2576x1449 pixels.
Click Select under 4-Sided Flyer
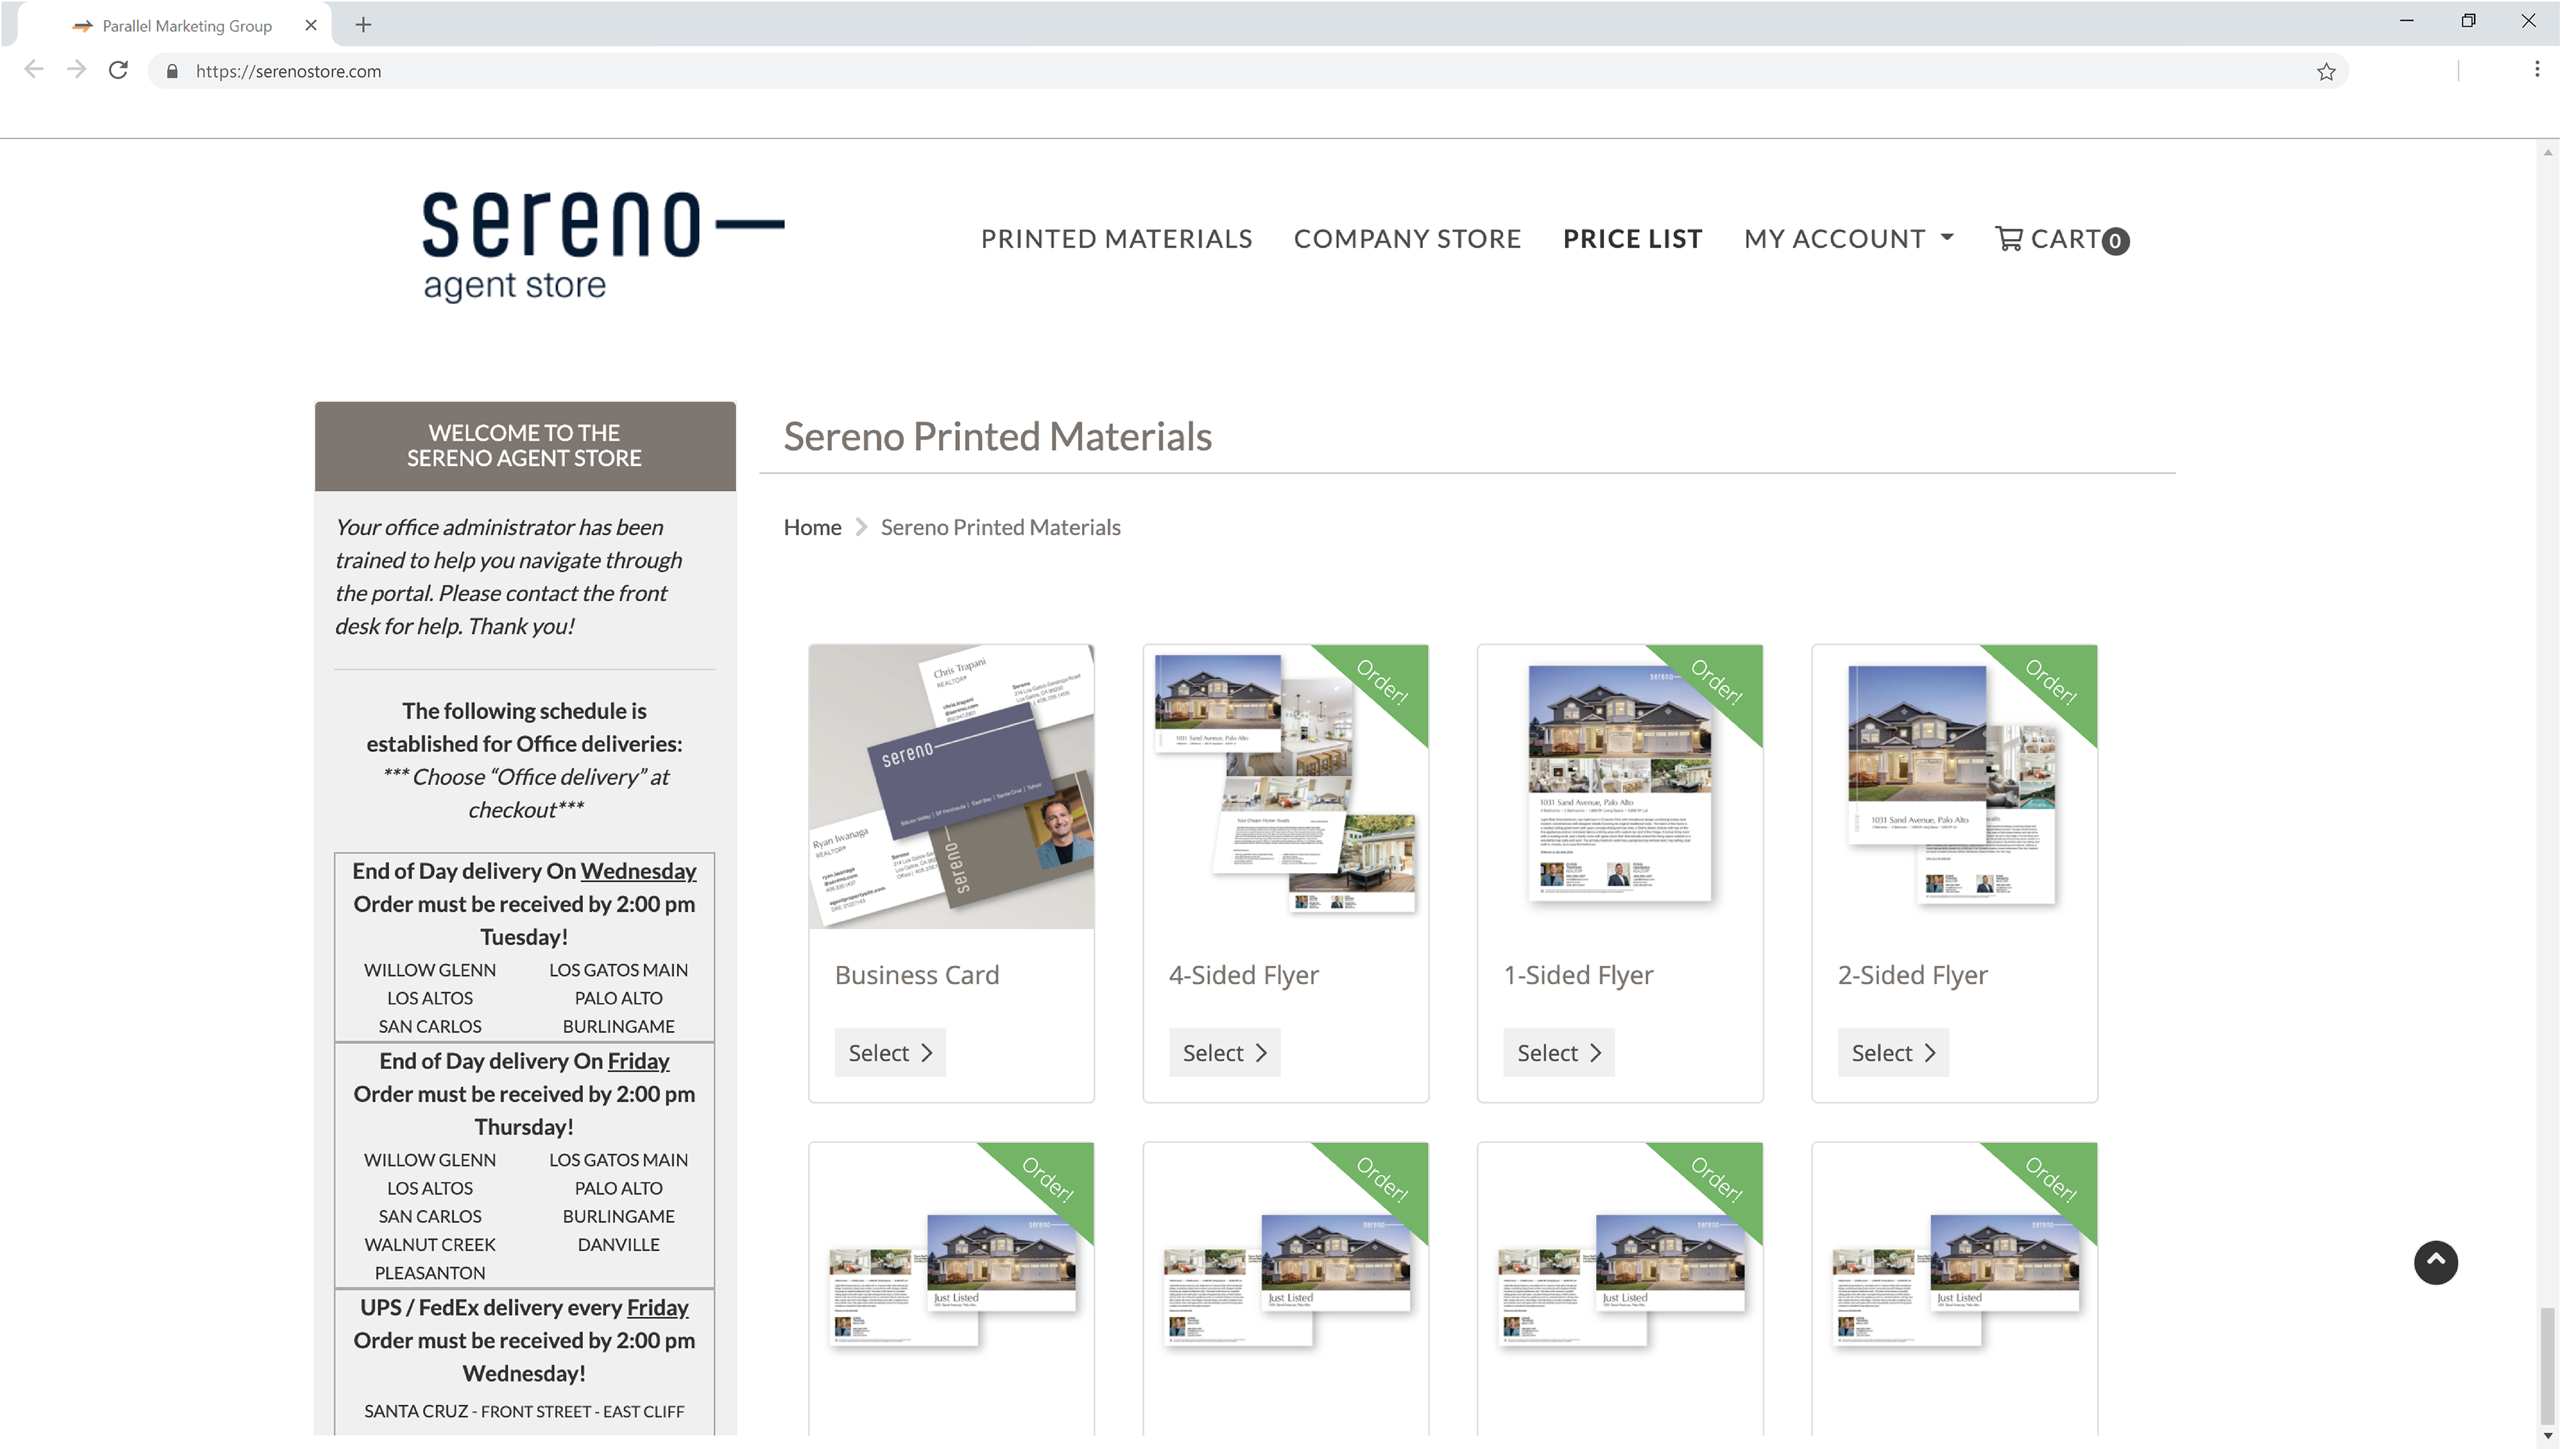(1224, 1052)
